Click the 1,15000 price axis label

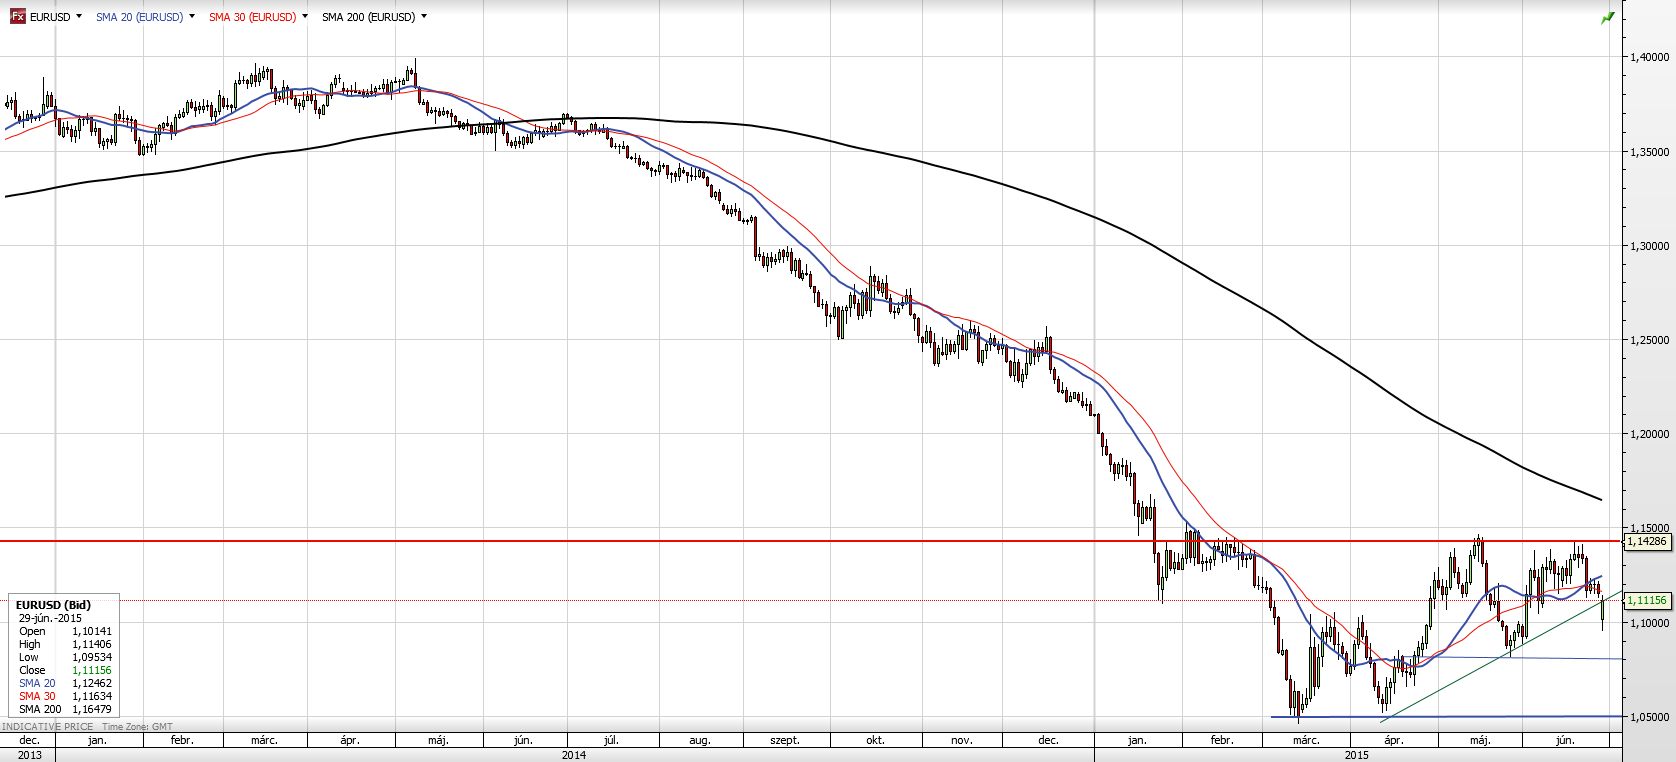pyautogui.click(x=1650, y=528)
